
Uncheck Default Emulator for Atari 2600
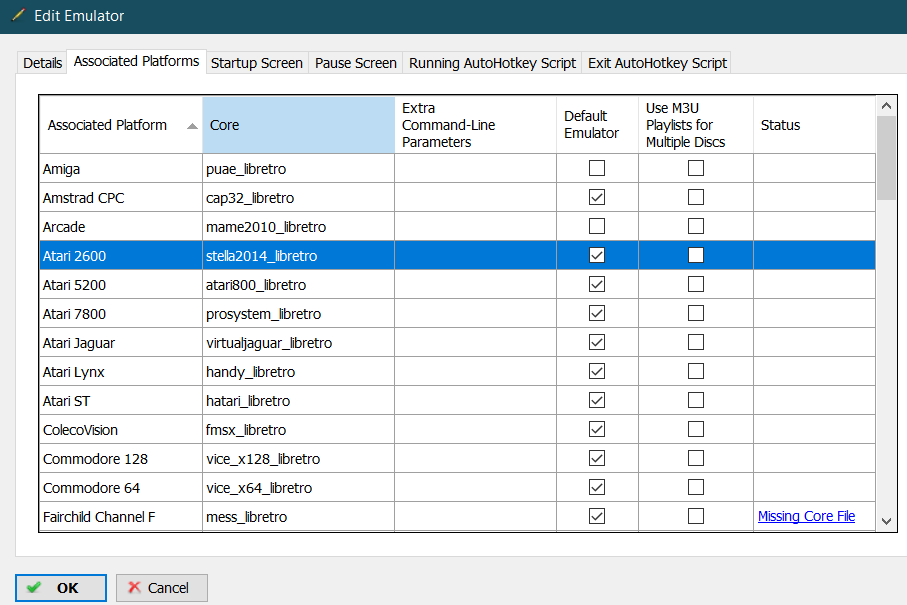597,255
